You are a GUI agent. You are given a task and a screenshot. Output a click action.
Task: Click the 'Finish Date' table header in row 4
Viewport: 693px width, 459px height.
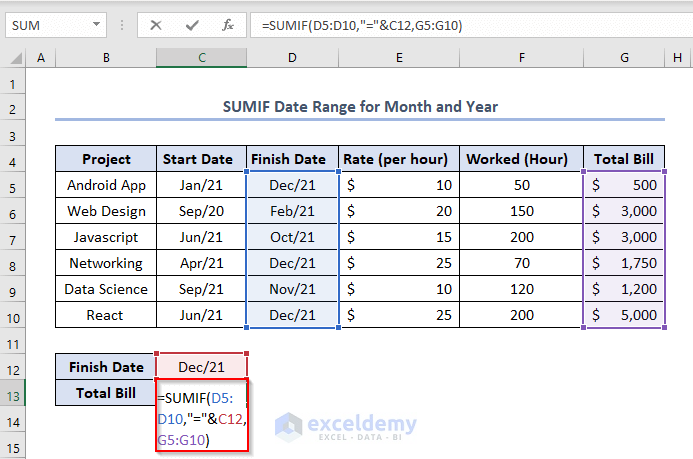292,159
